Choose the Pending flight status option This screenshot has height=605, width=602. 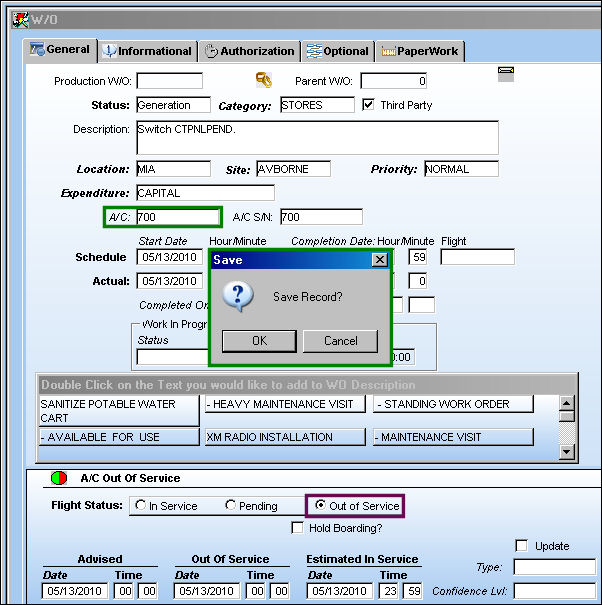click(x=230, y=505)
